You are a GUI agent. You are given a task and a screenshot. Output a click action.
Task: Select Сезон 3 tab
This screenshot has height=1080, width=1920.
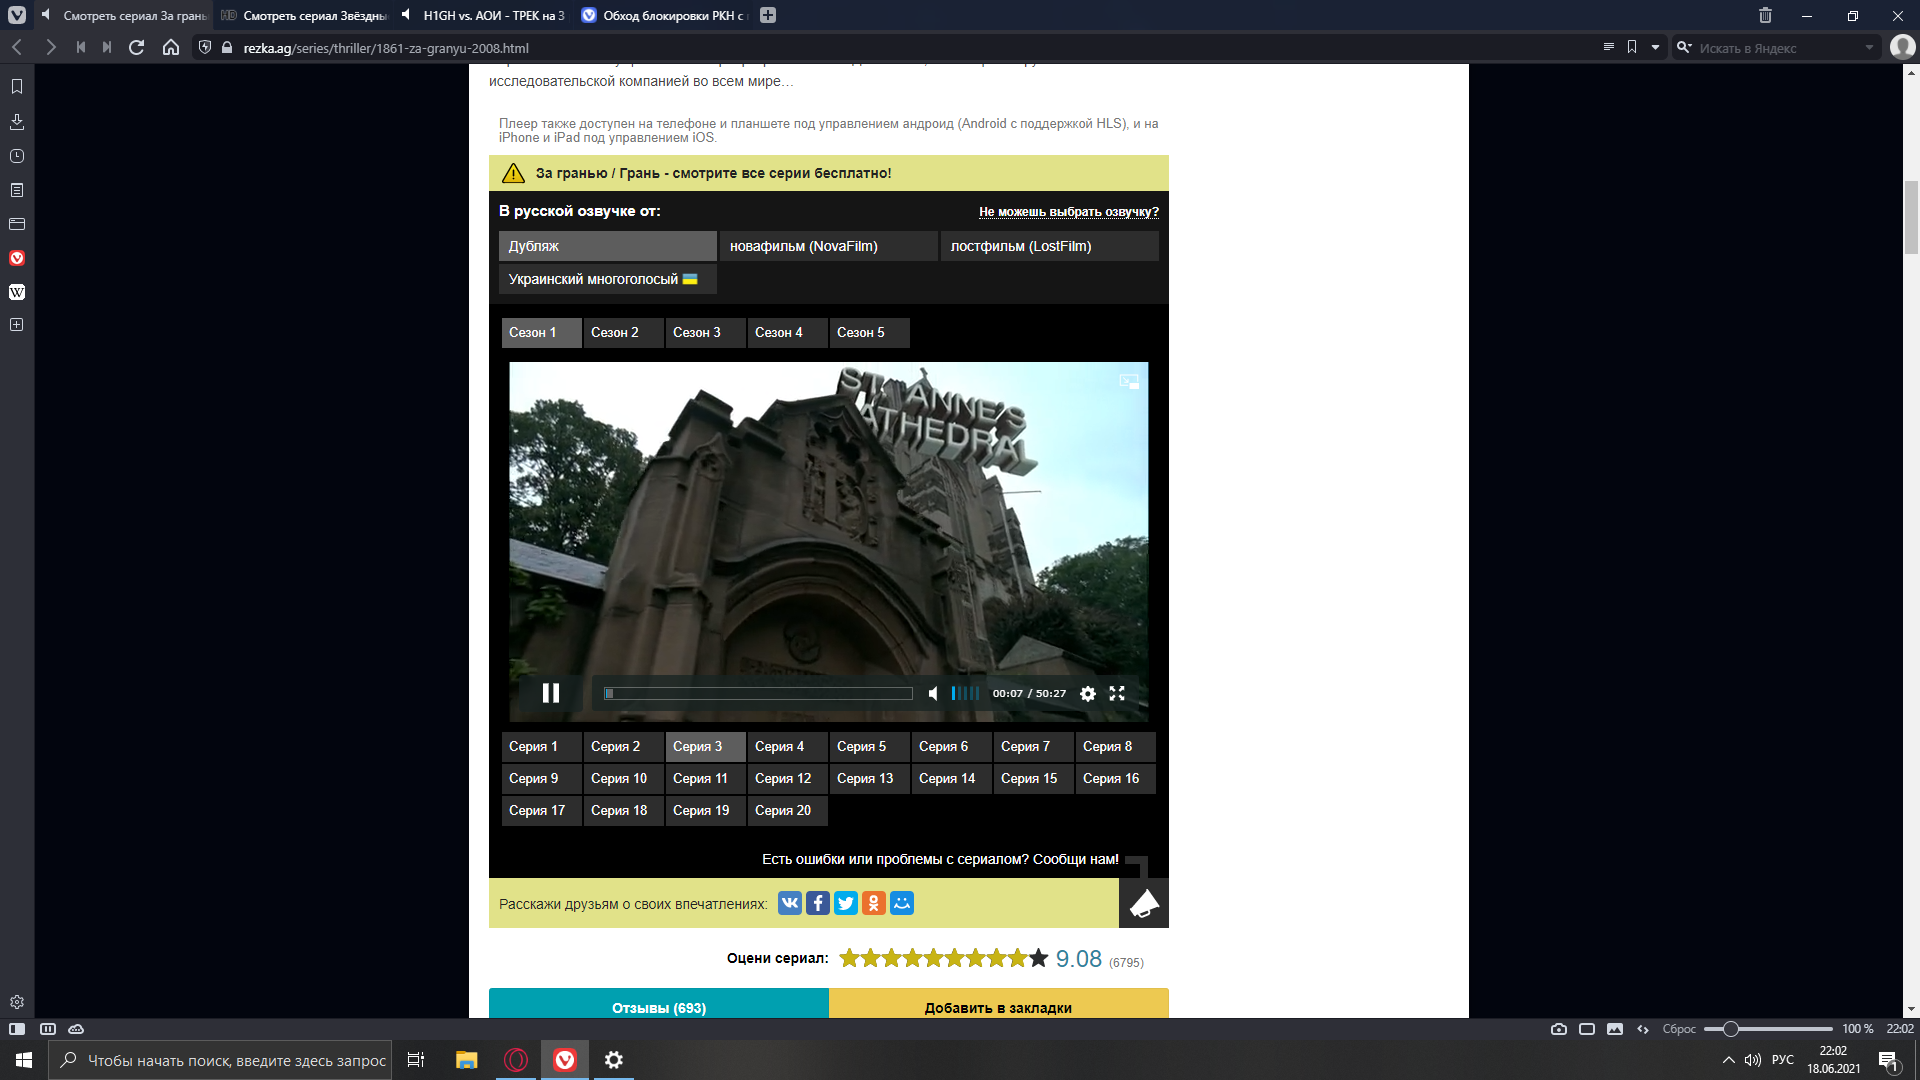(x=706, y=332)
